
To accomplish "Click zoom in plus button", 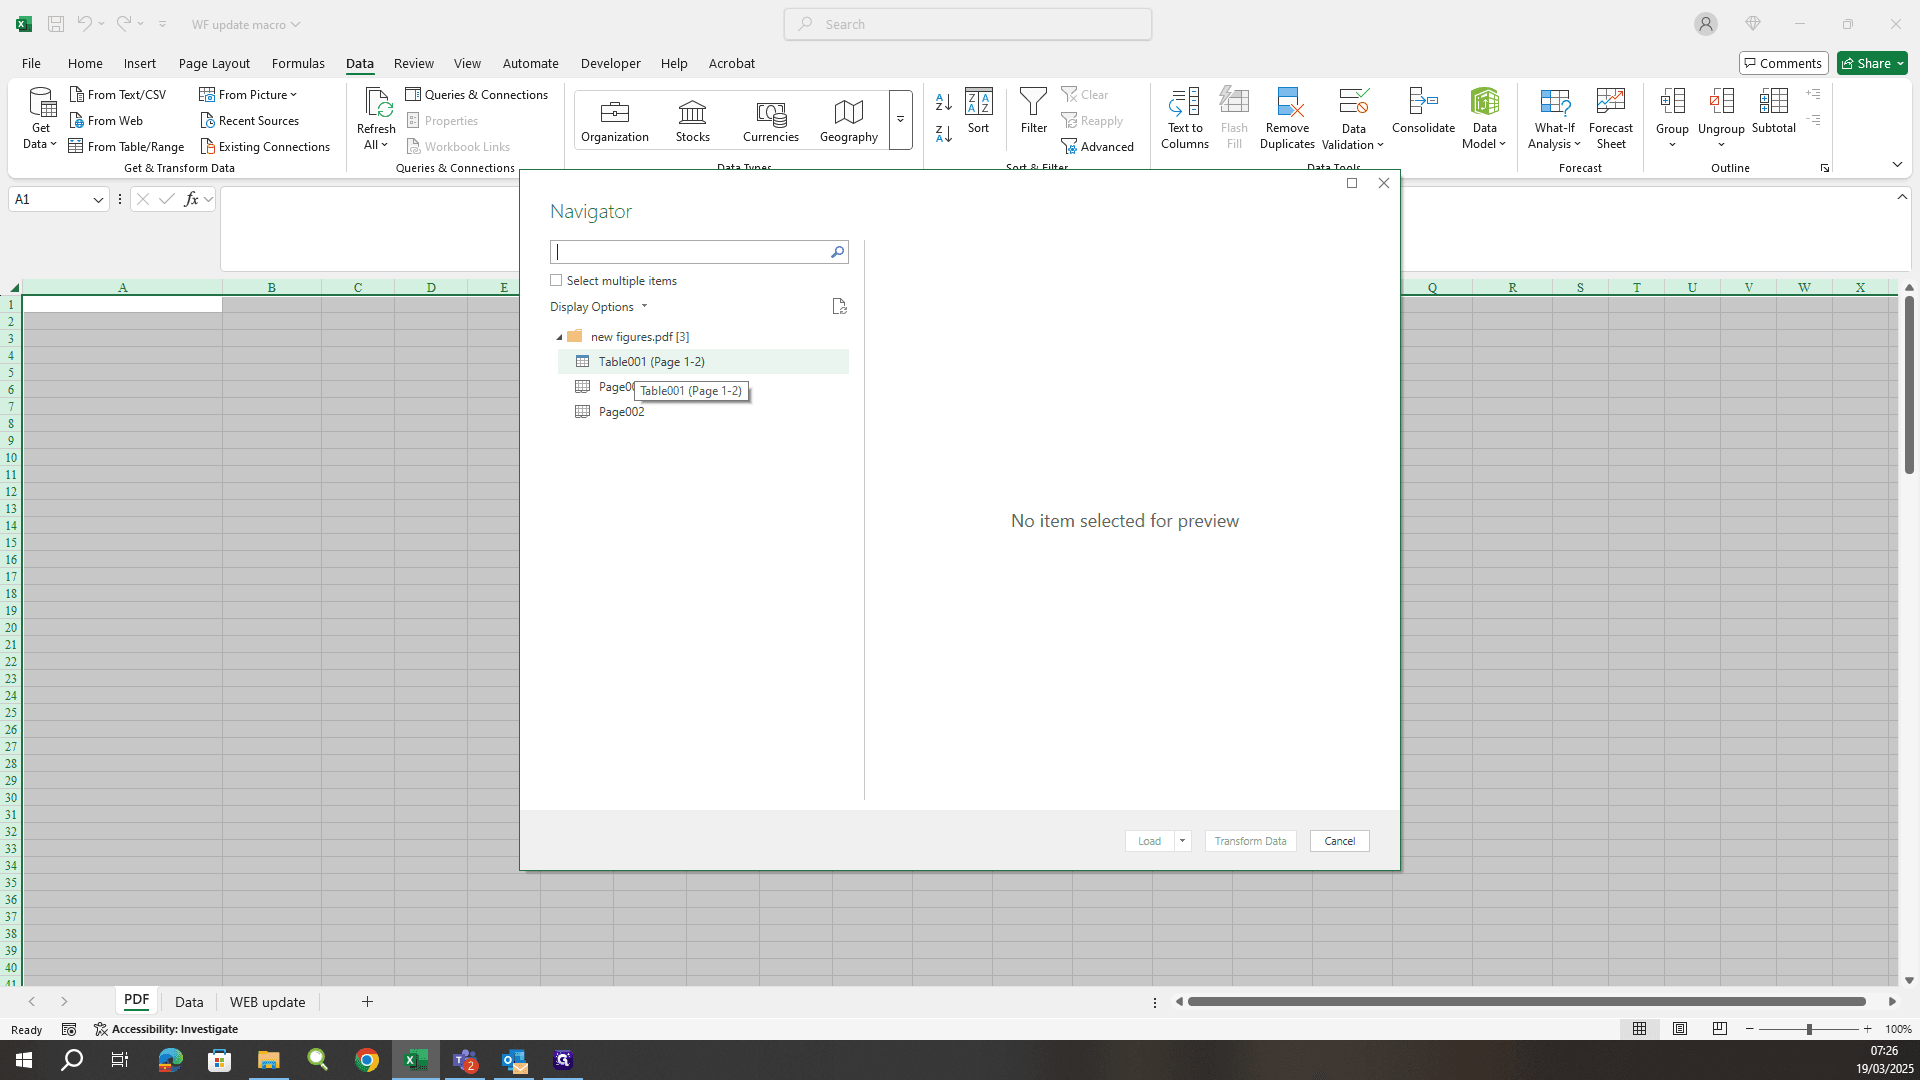I will point(1867,1029).
